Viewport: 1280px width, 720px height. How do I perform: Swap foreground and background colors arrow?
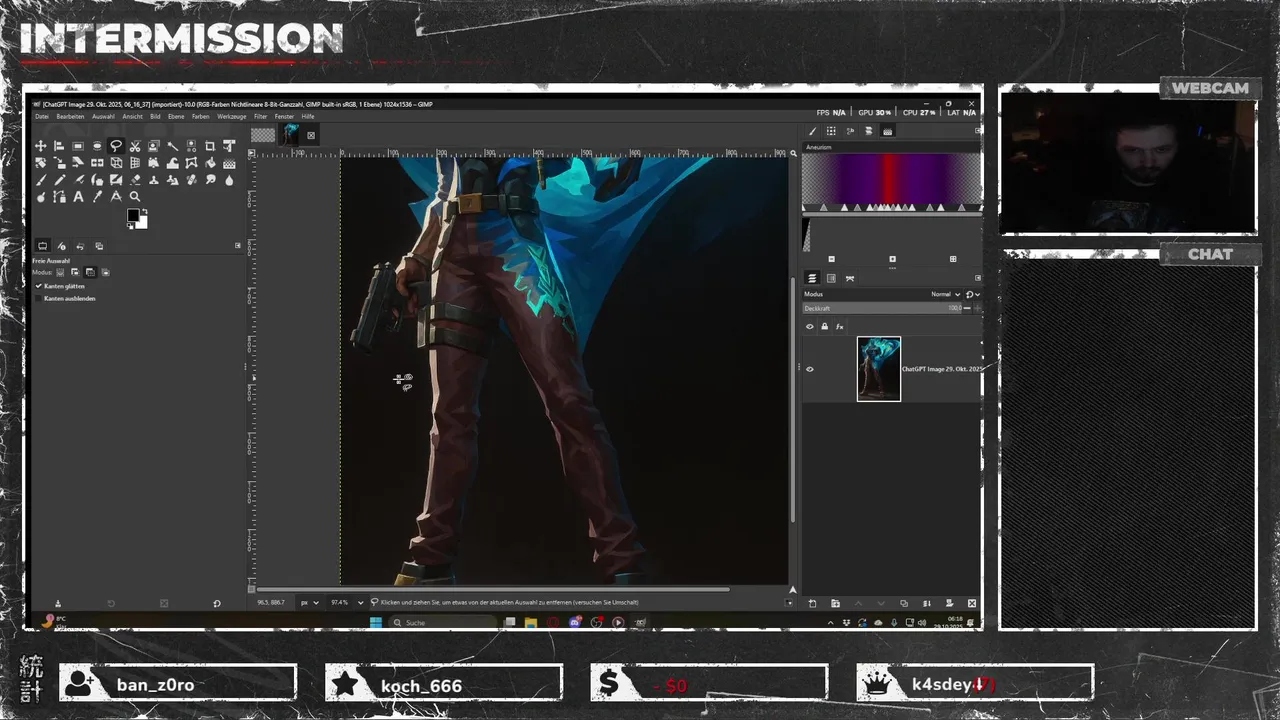click(145, 212)
